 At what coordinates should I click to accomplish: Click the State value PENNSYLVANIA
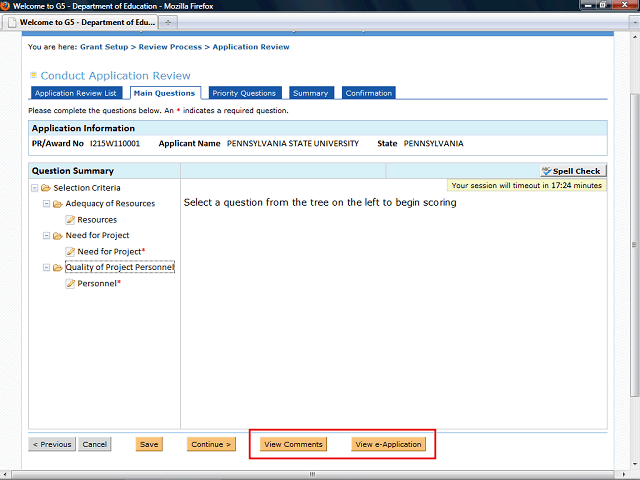click(433, 144)
